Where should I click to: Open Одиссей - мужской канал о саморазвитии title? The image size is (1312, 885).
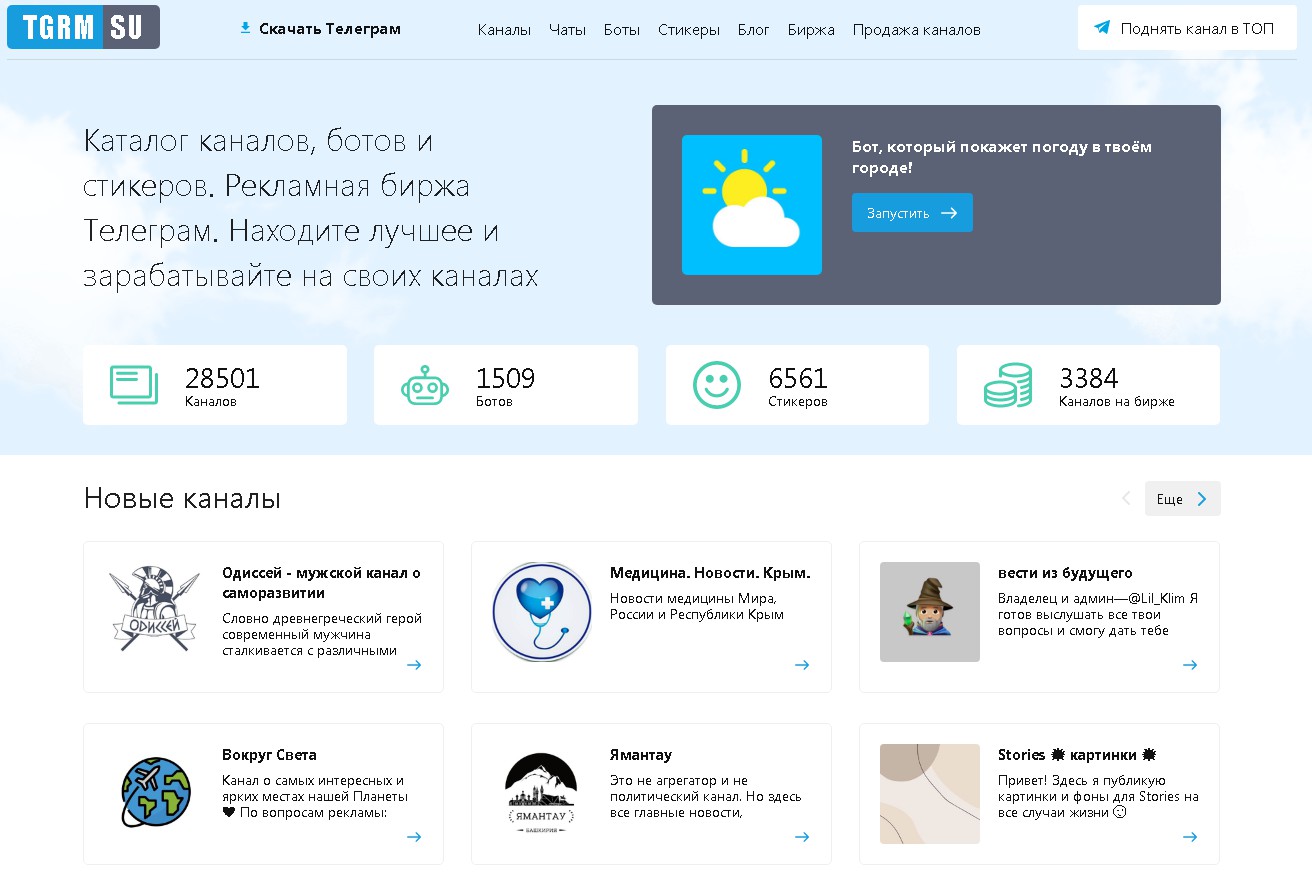click(322, 583)
